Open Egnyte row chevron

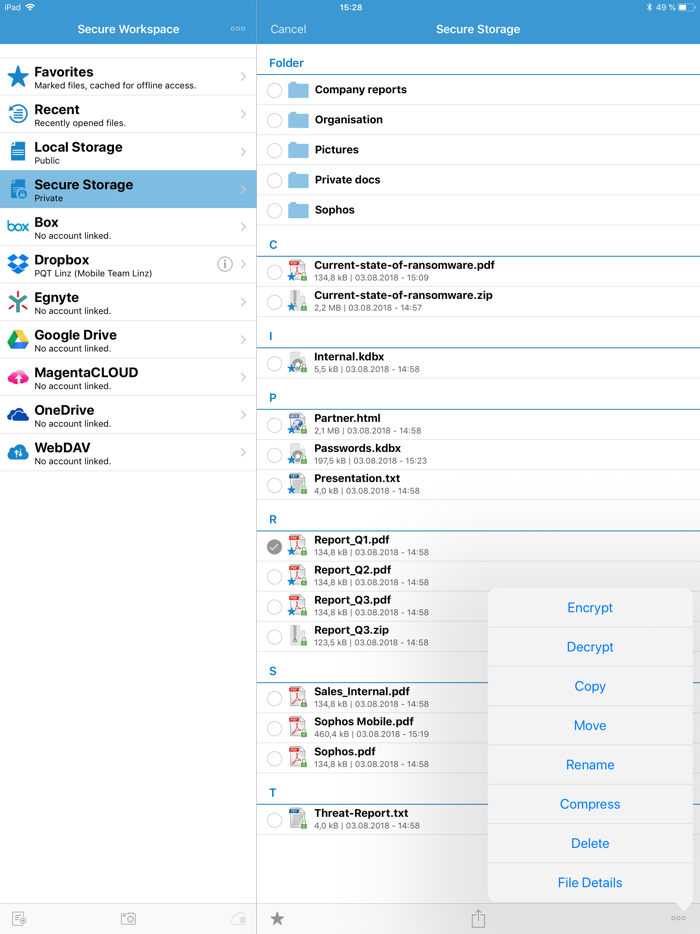click(x=243, y=302)
